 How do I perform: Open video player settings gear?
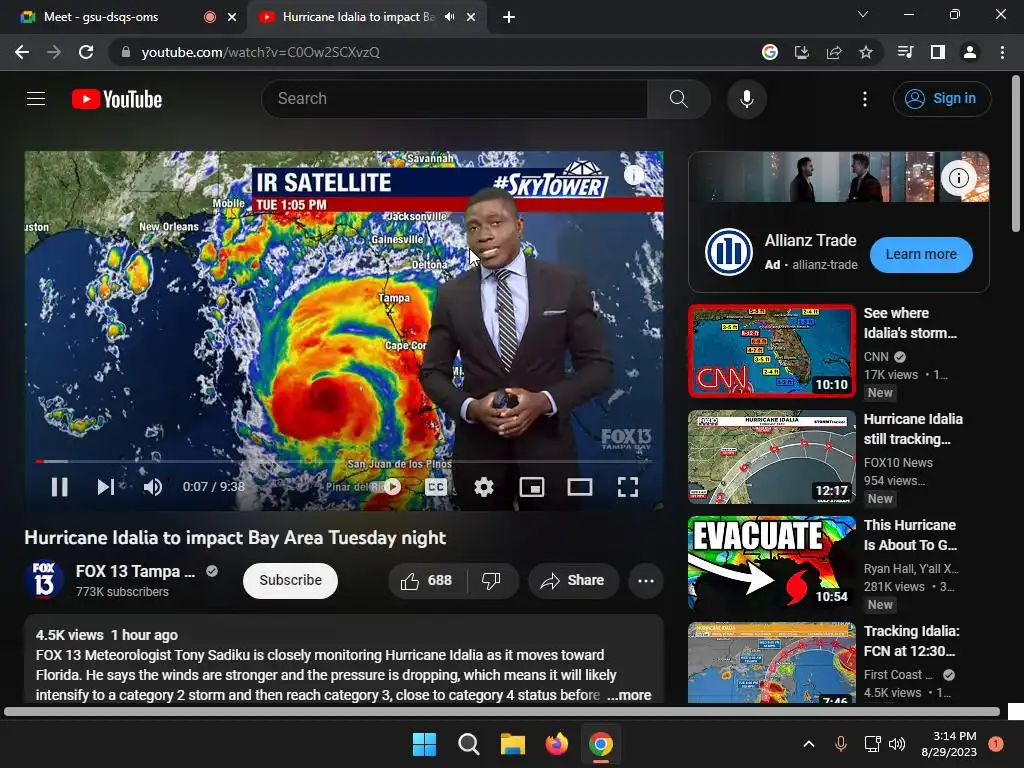click(x=483, y=487)
